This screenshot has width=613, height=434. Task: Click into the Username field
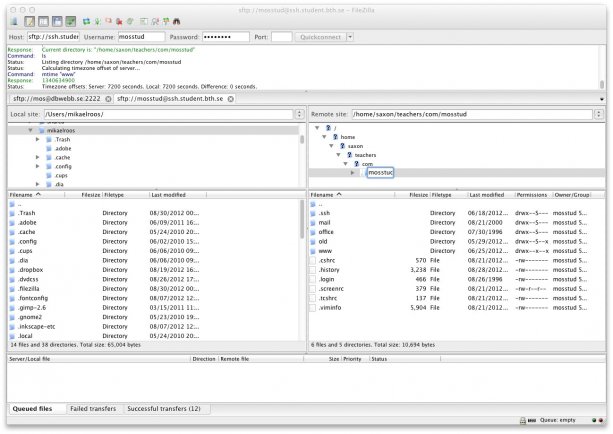(141, 37)
